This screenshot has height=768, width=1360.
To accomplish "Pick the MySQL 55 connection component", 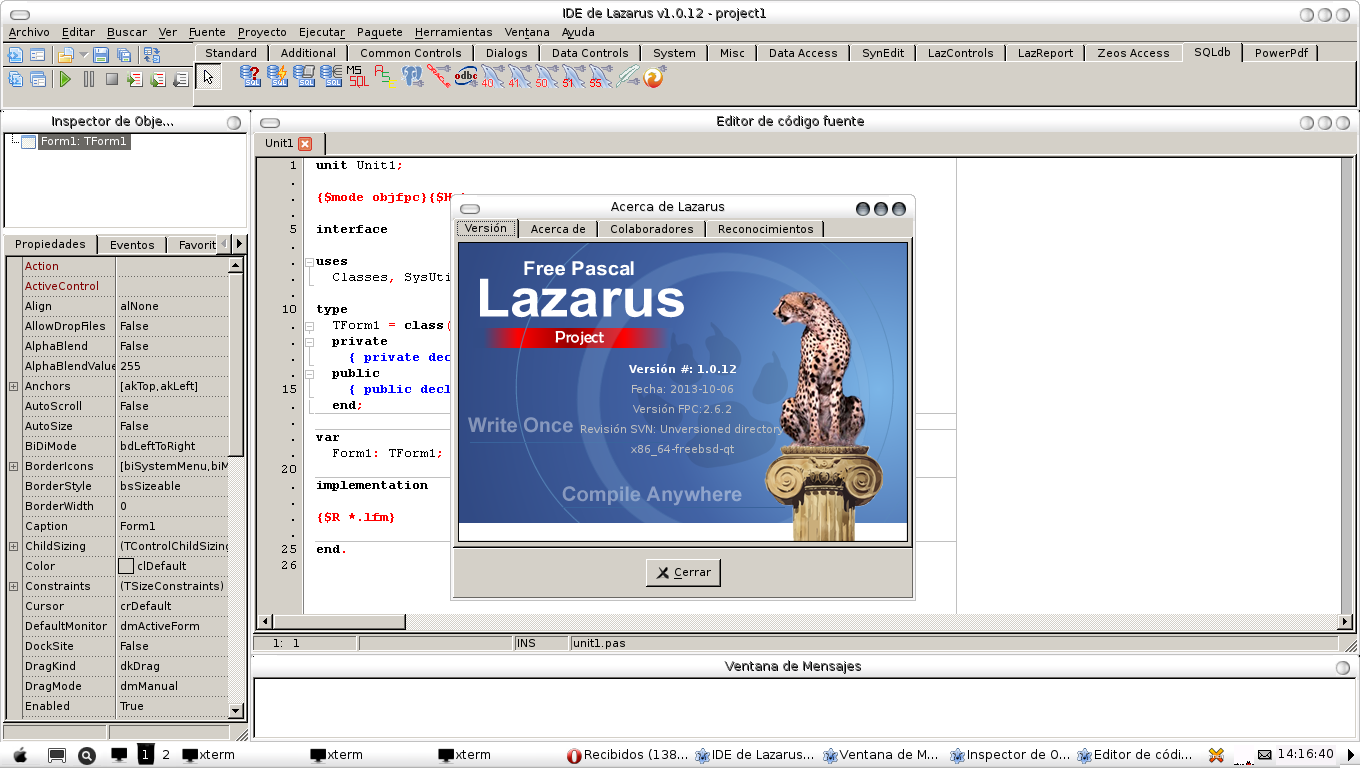I will coord(600,76).
